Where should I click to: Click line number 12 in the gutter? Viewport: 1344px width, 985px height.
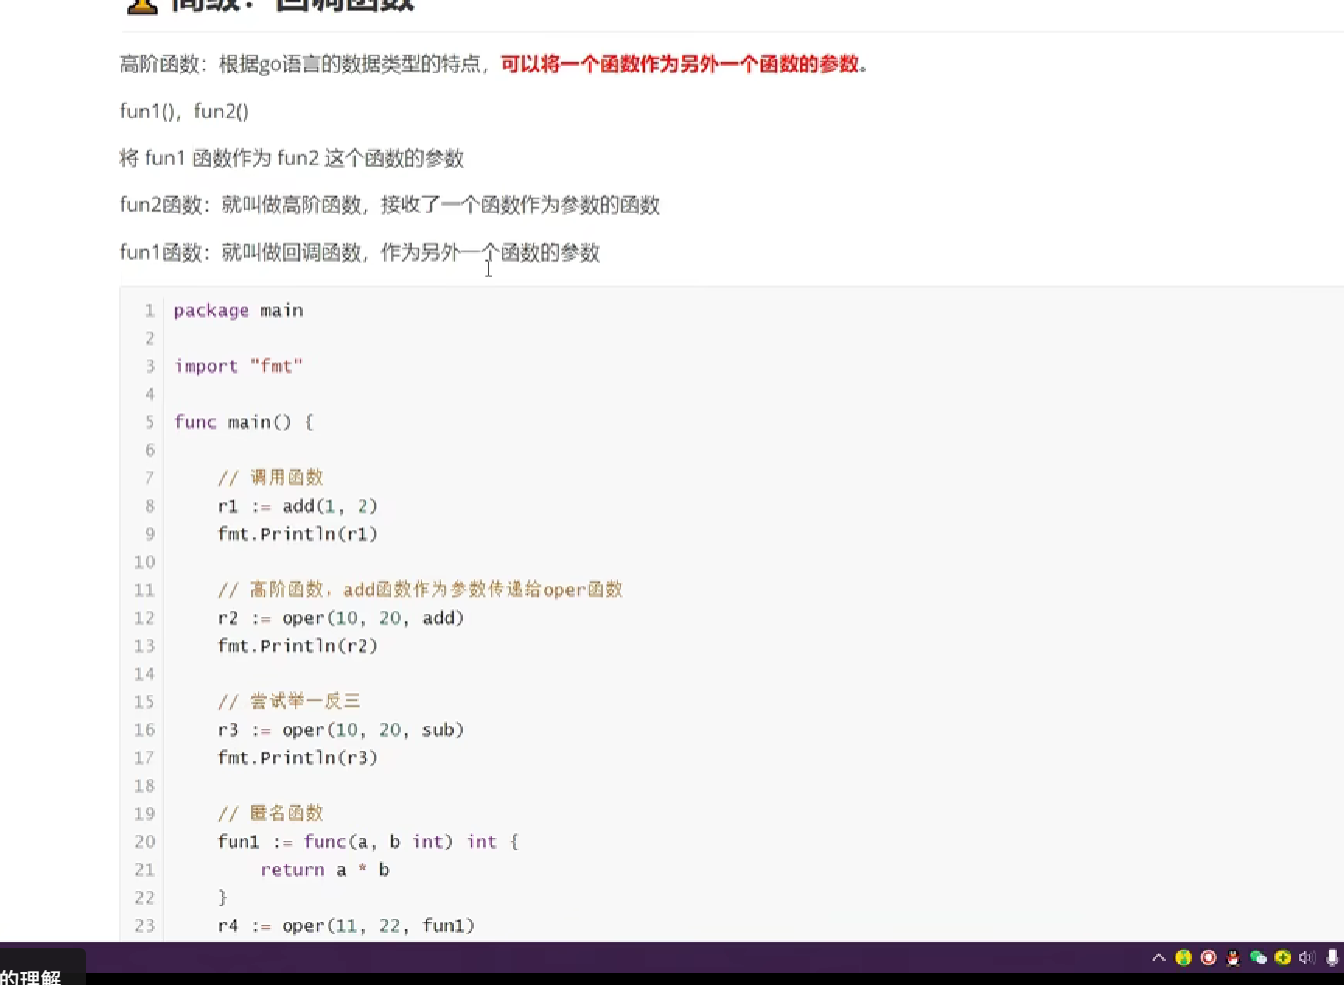click(x=144, y=618)
